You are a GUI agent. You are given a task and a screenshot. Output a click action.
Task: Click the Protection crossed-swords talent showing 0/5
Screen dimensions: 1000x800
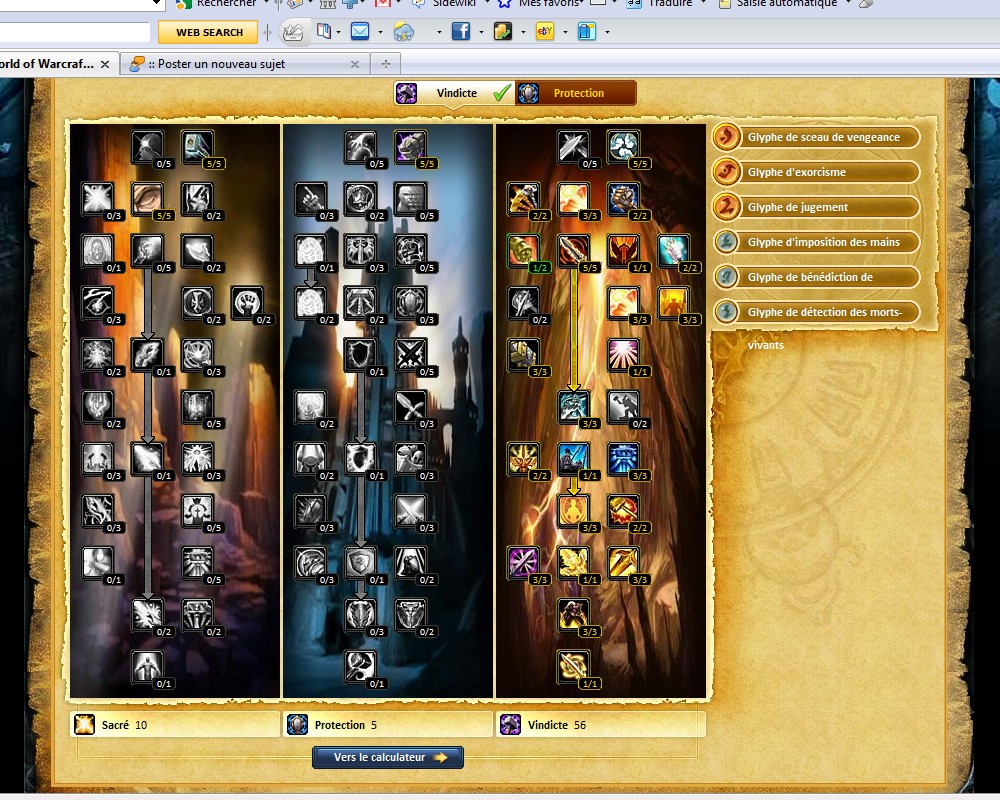click(x=411, y=355)
